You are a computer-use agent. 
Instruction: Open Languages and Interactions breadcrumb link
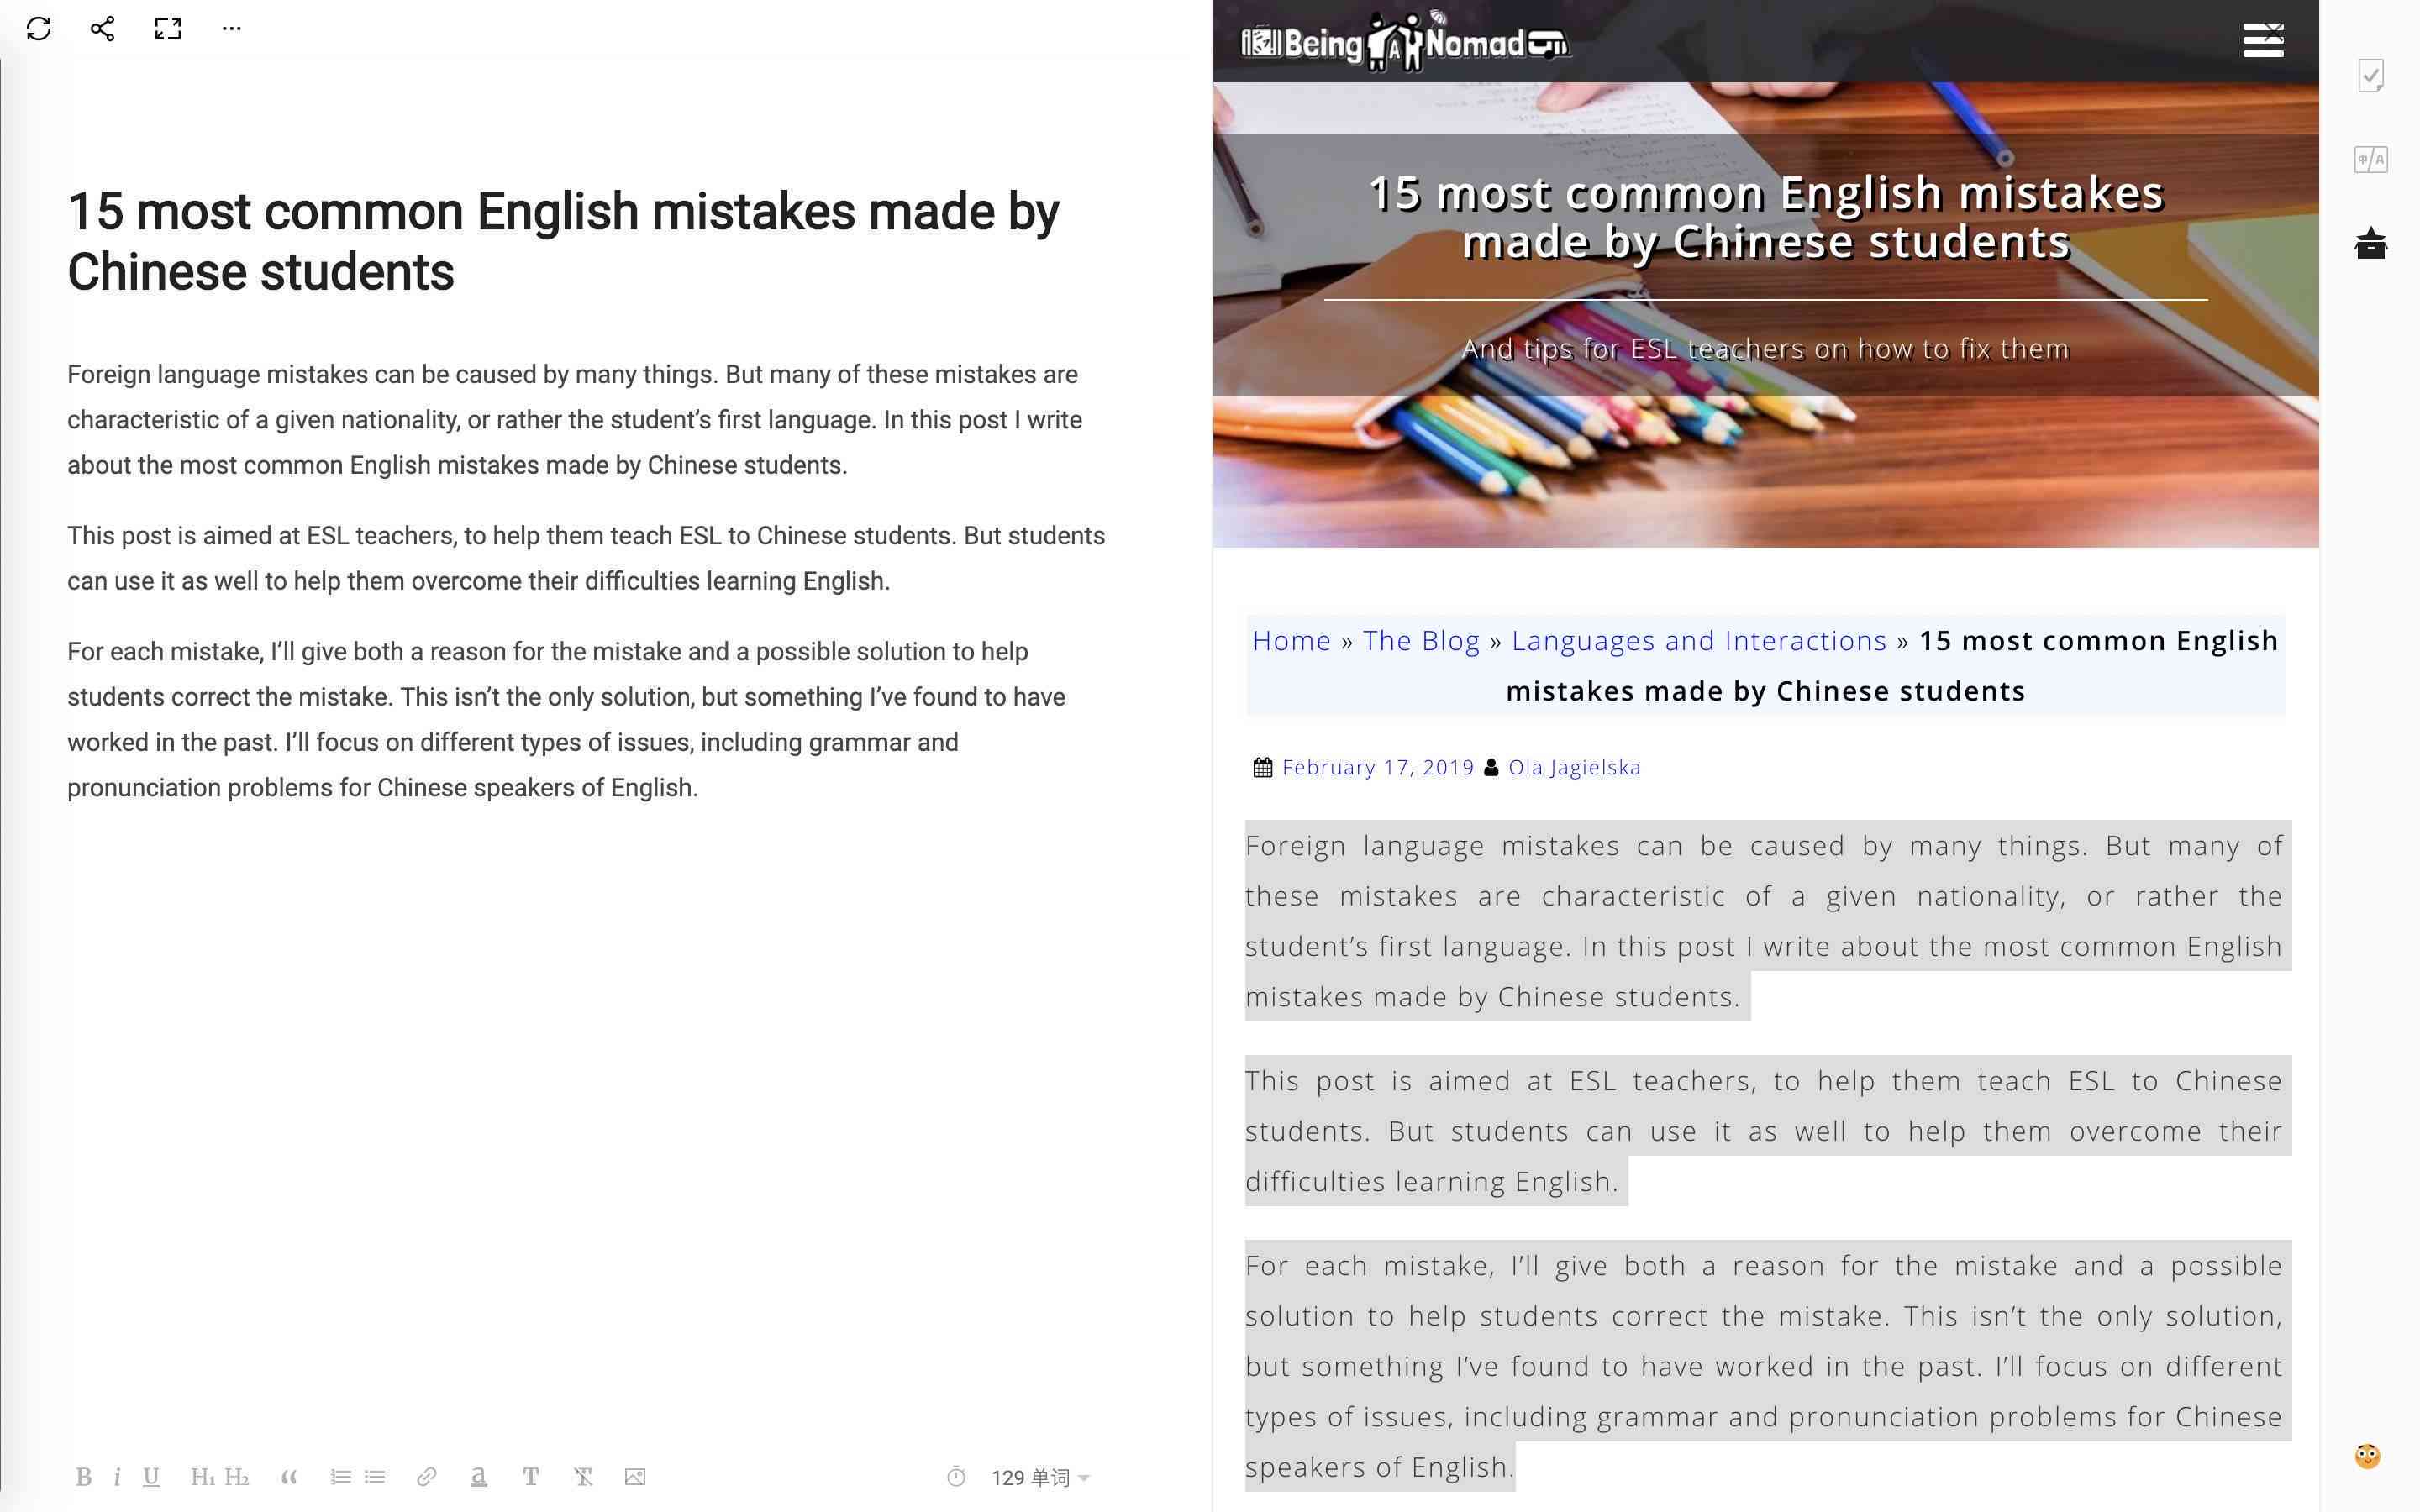coord(1697,639)
